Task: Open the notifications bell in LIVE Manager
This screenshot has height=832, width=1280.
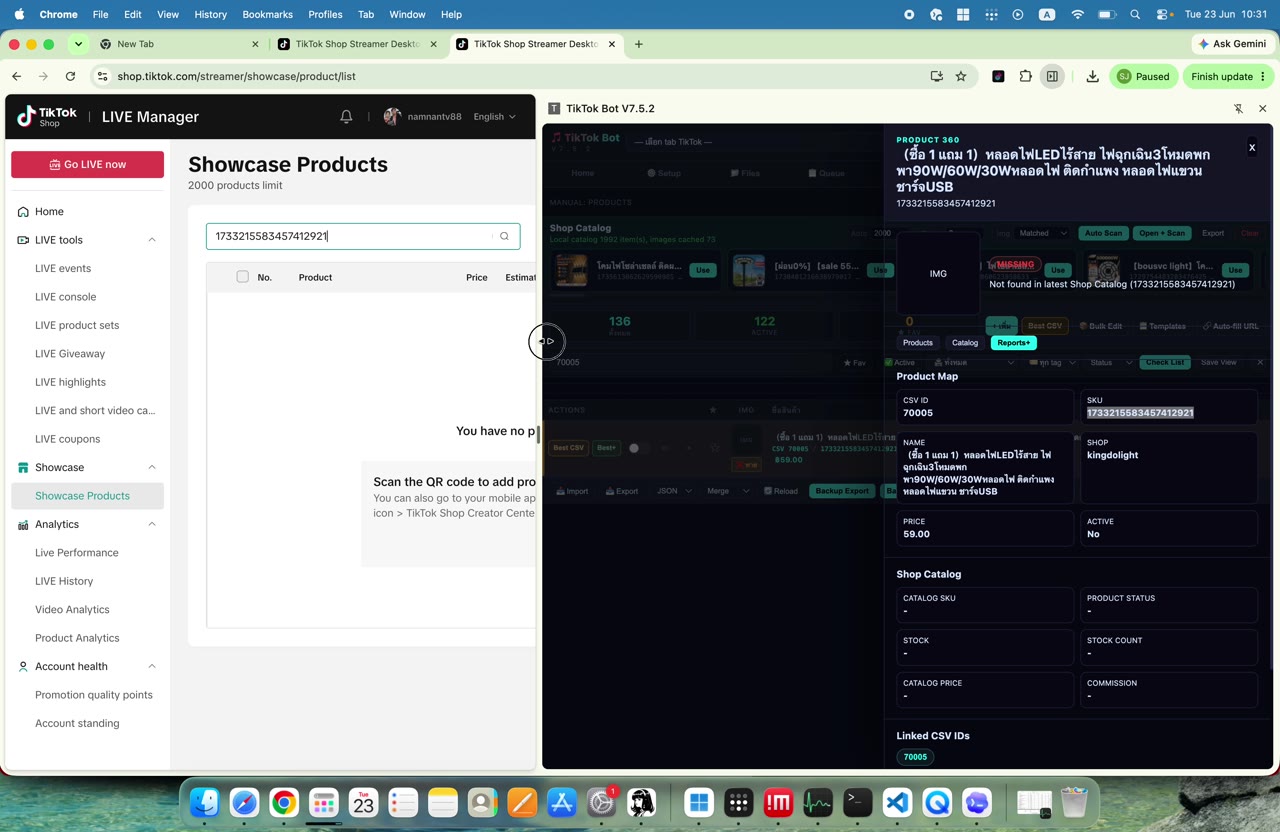Action: [x=346, y=117]
